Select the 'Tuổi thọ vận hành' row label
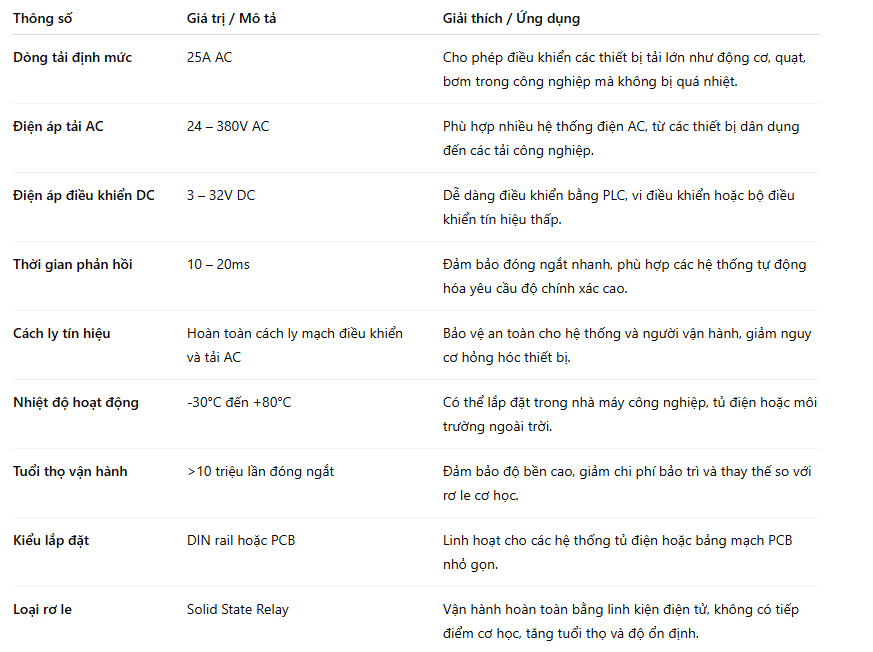873x652 pixels. coord(70,472)
